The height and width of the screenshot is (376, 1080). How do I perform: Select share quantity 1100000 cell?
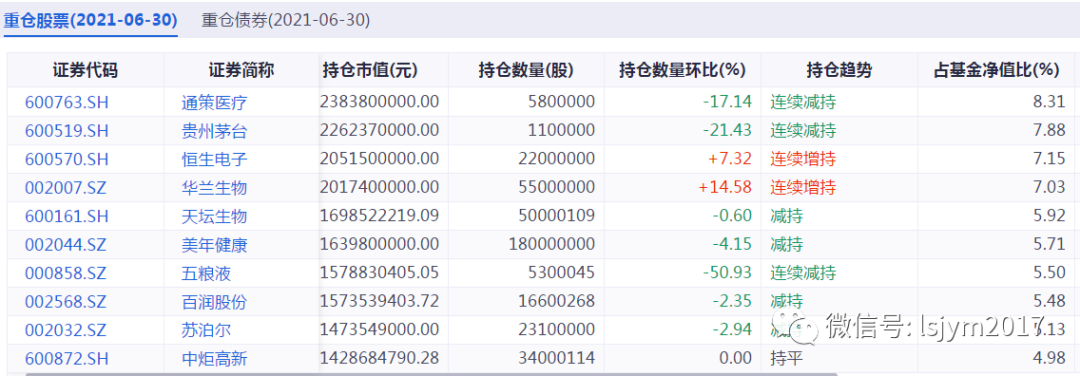561,129
